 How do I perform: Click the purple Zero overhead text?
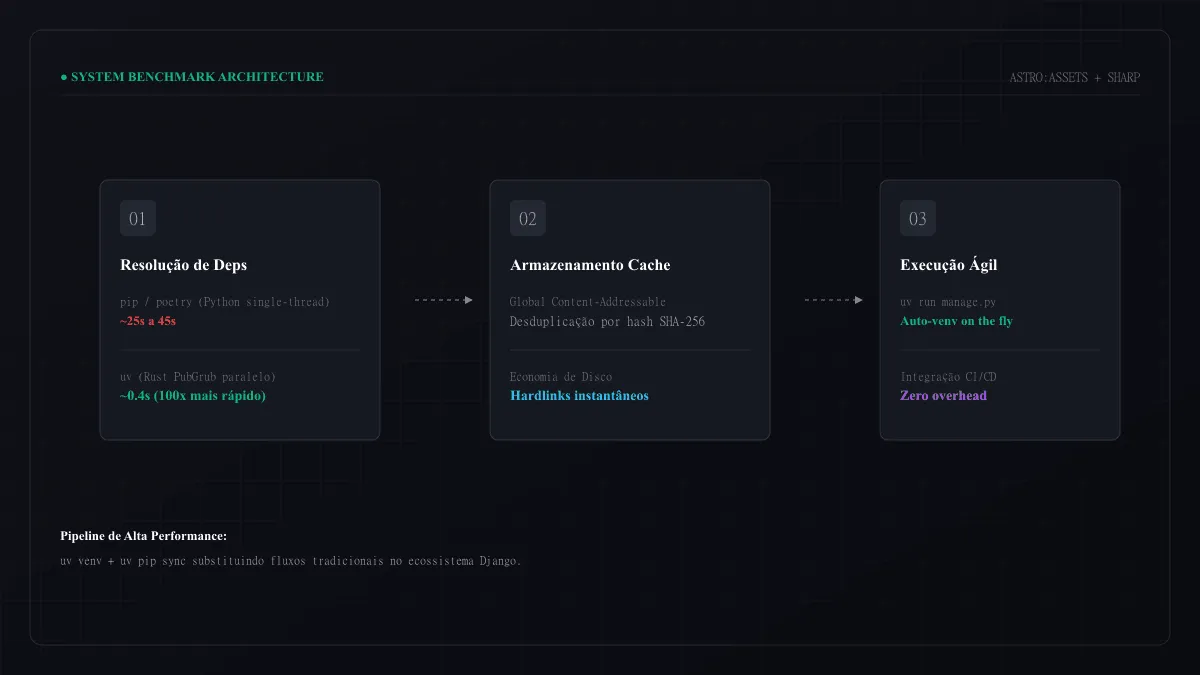tap(943, 395)
